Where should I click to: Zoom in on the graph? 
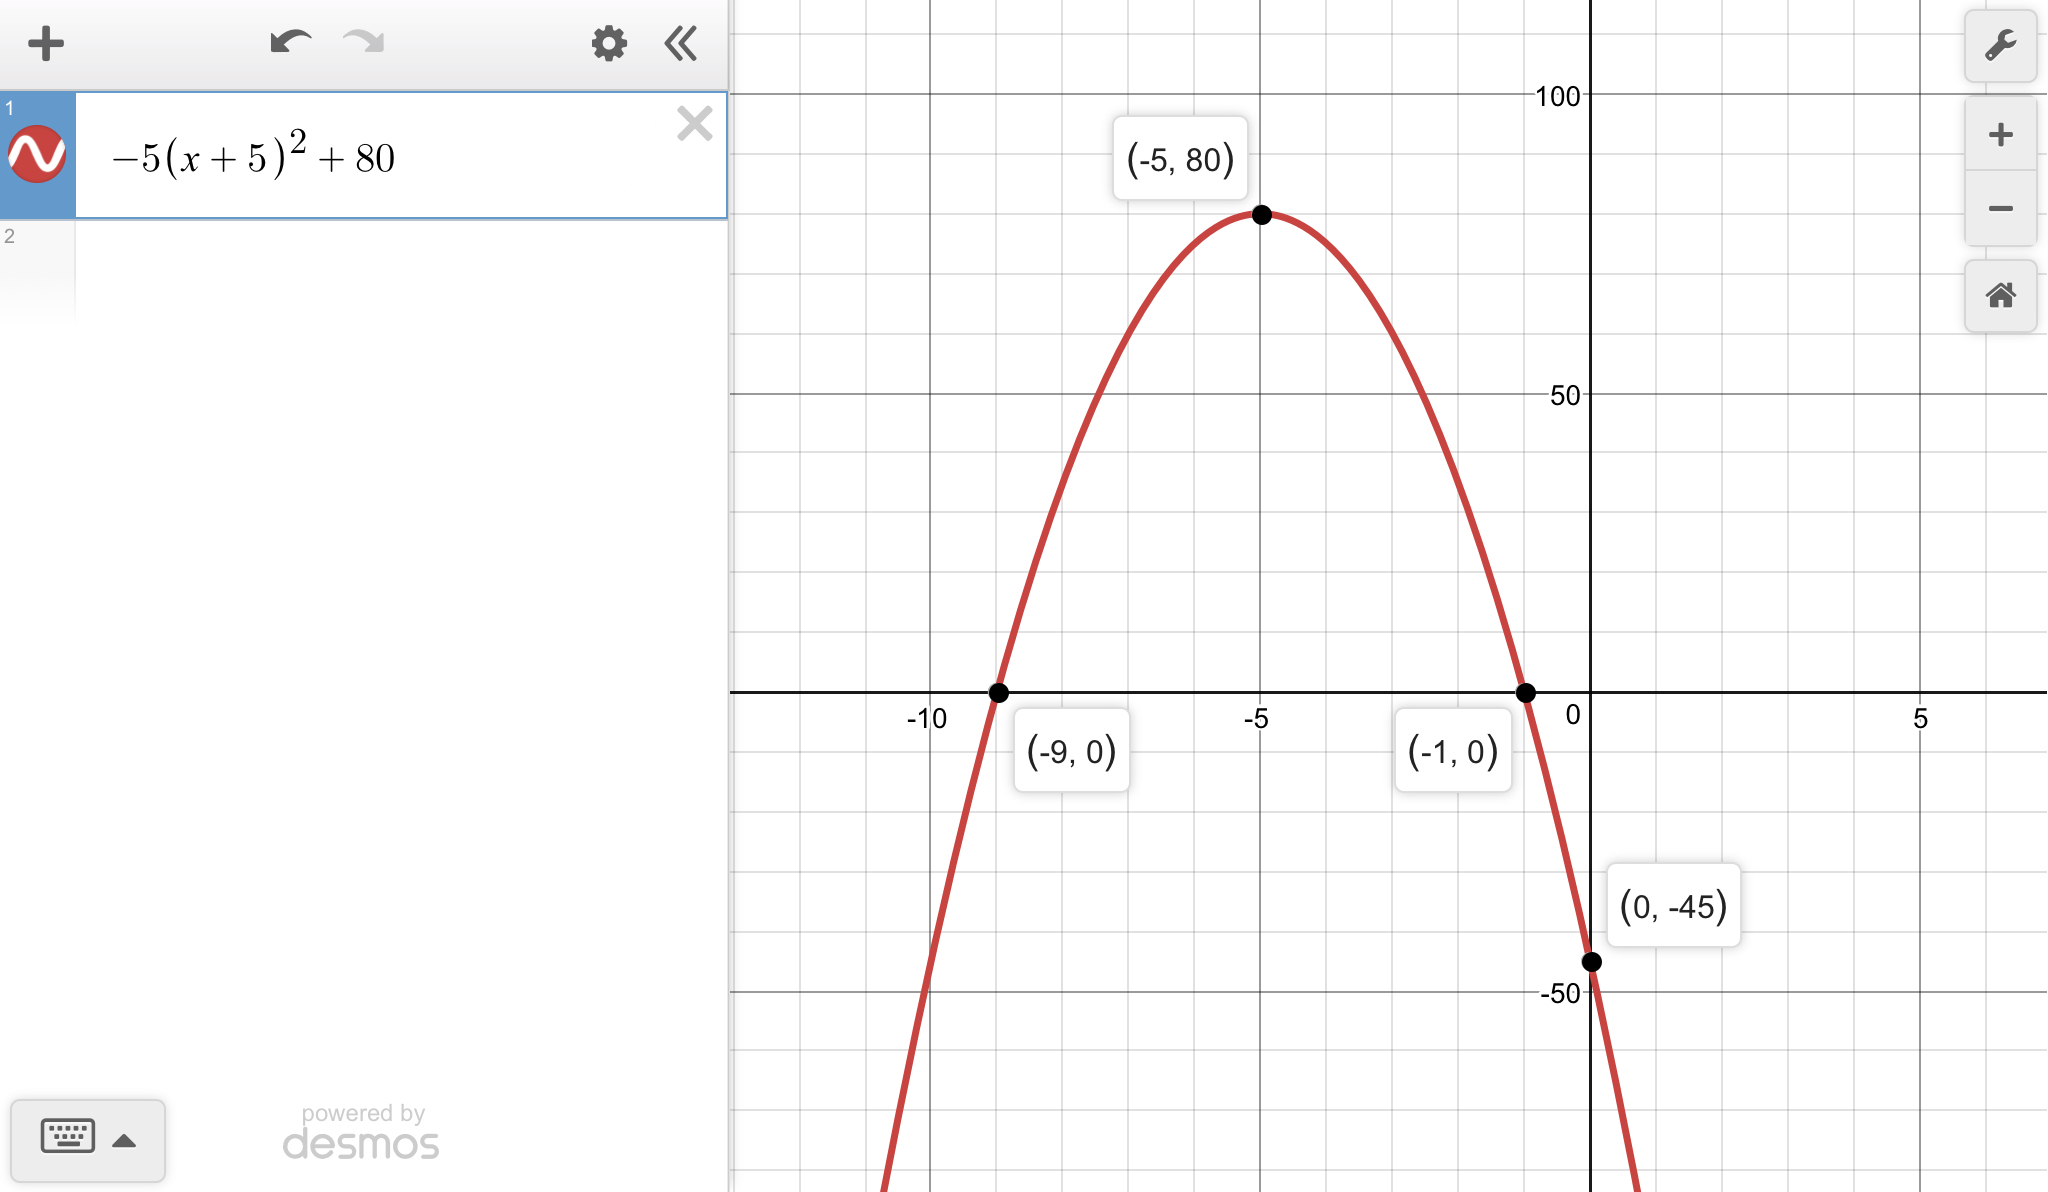2000,135
